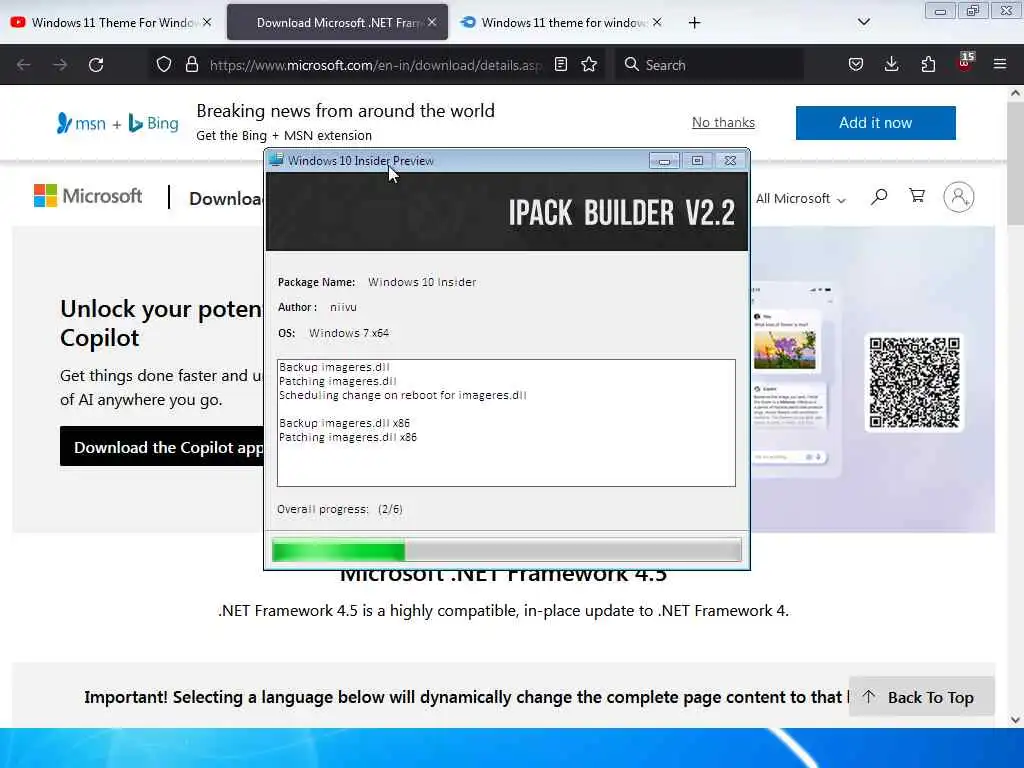Minimize the Firefox window
This screenshot has height=768, width=1024.
tap(940, 11)
